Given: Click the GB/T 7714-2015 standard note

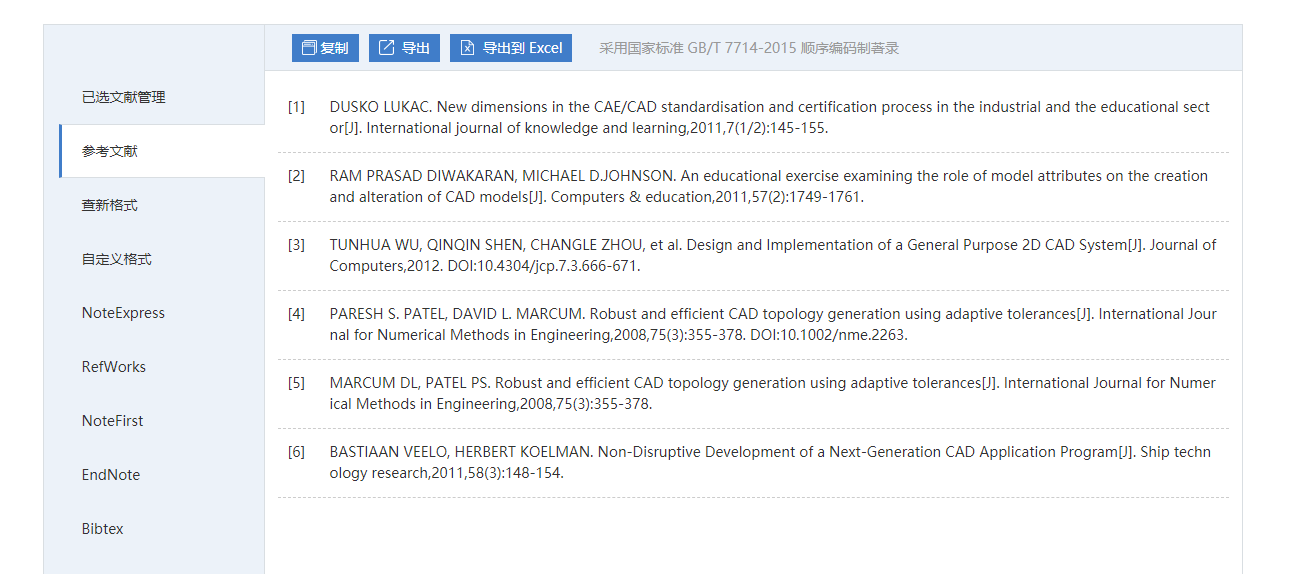Looking at the screenshot, I should pos(749,48).
